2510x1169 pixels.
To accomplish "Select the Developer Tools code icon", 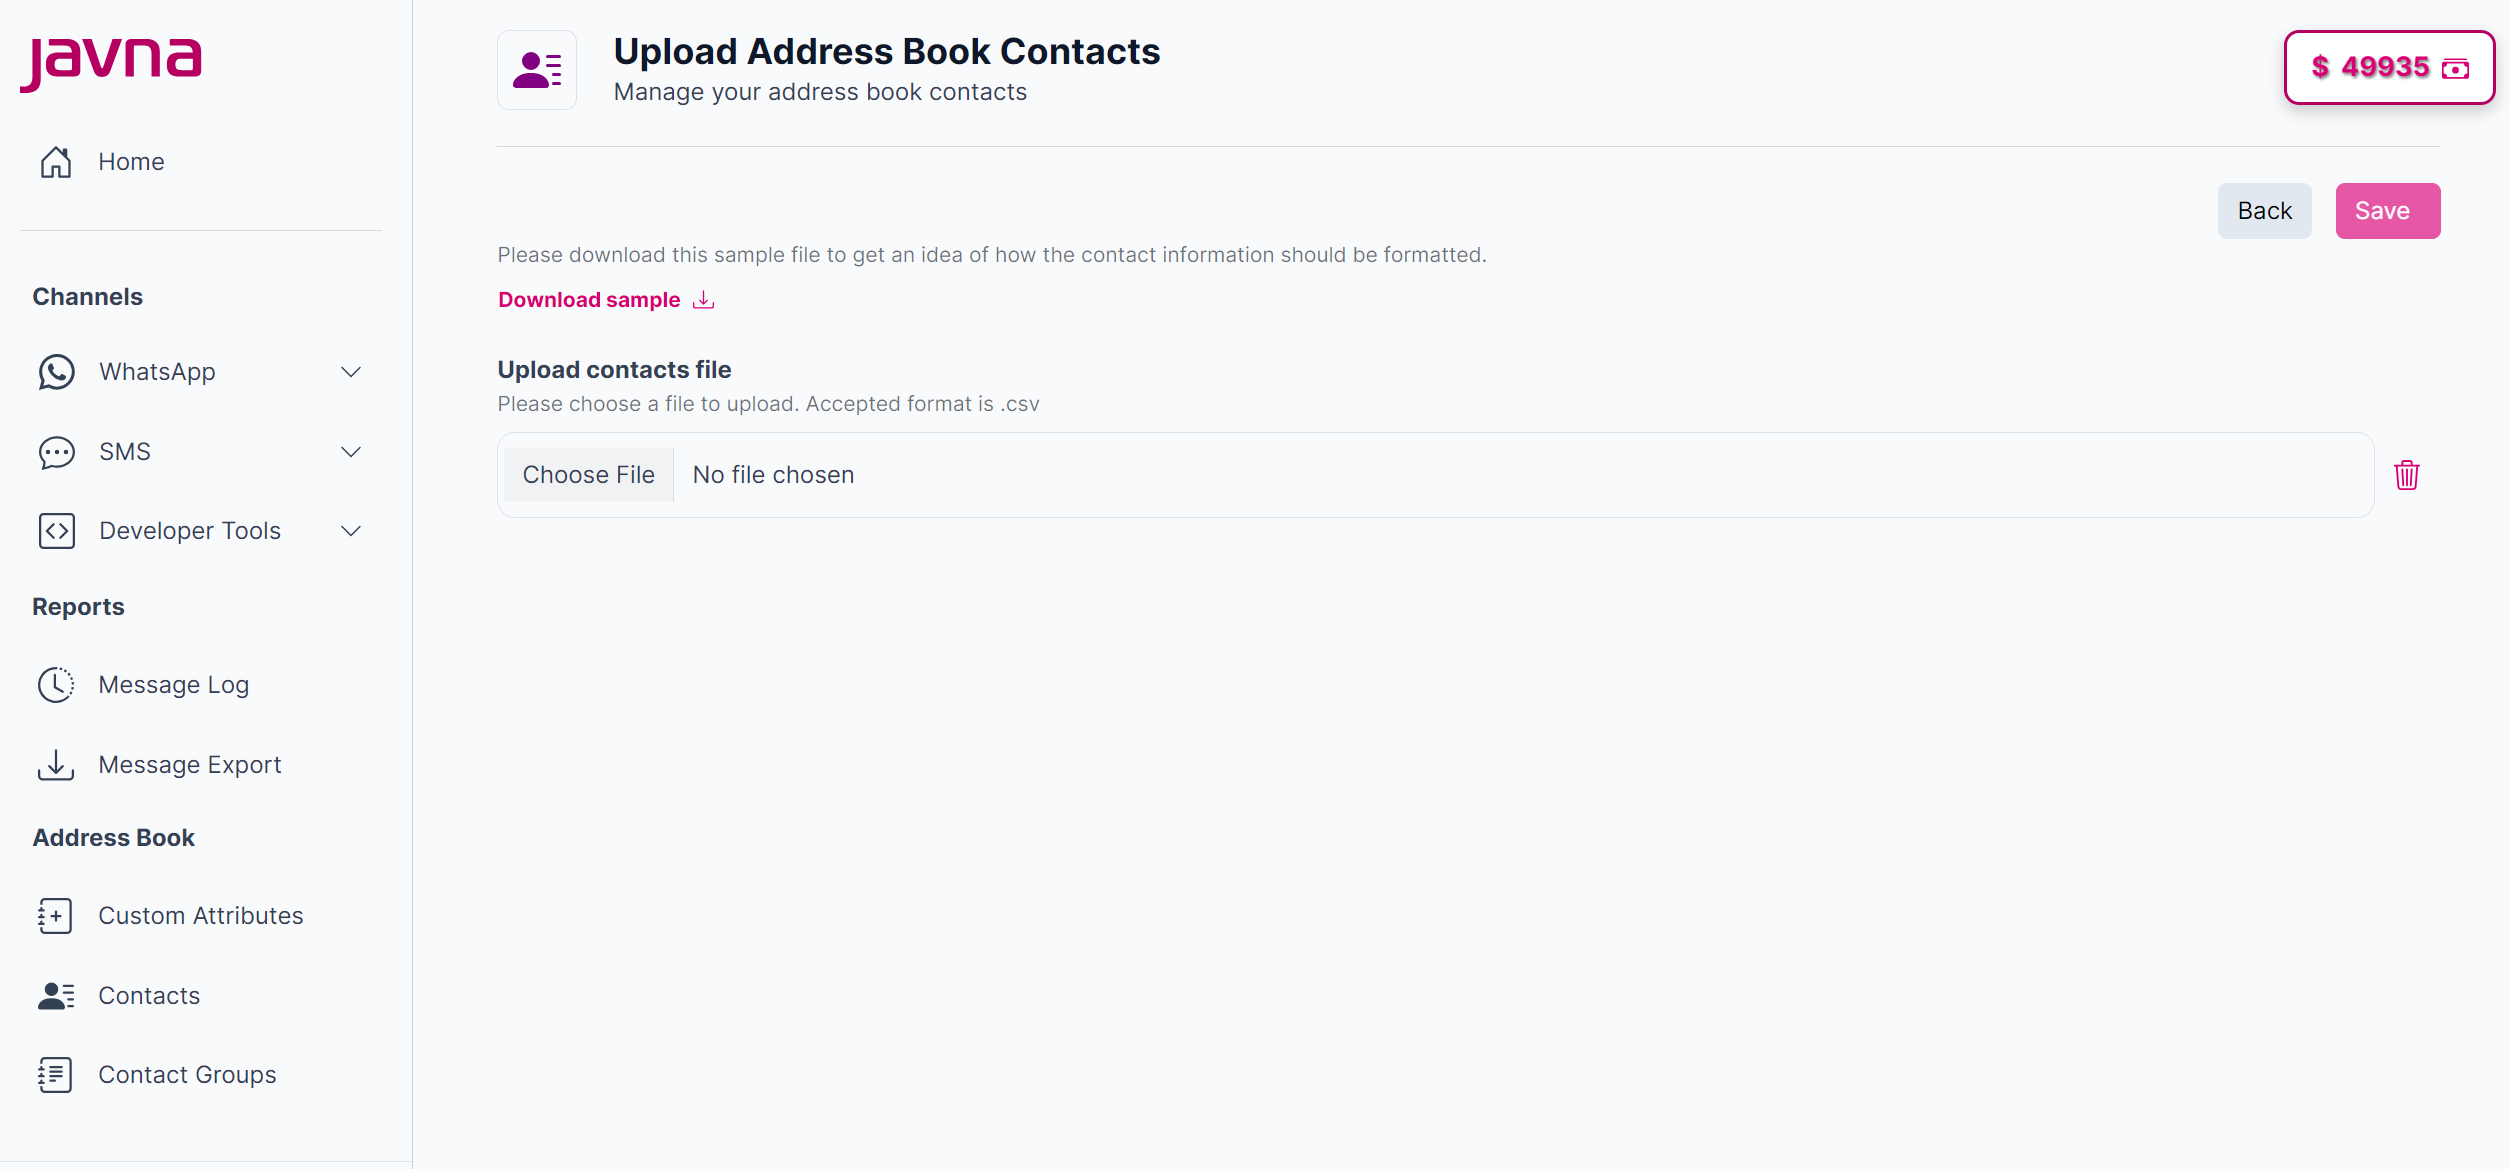I will coord(56,530).
